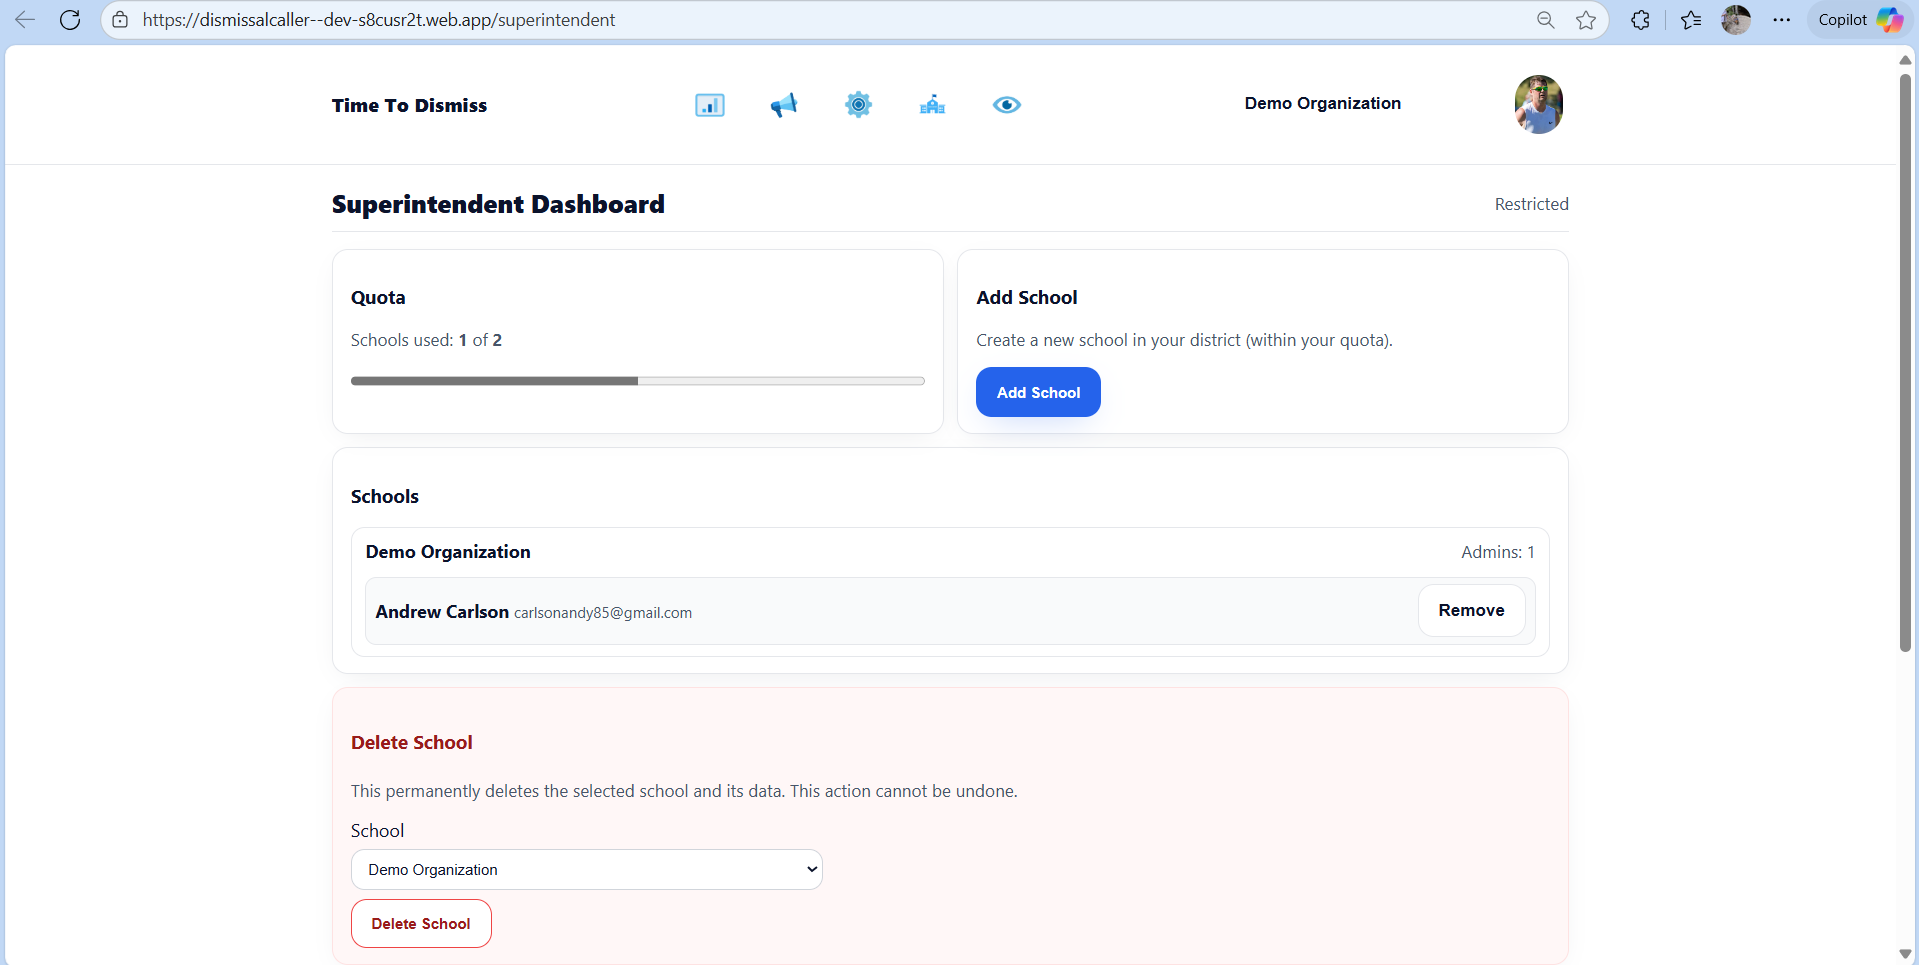
Task: Open the bar chart dashboard icon
Action: click(709, 105)
